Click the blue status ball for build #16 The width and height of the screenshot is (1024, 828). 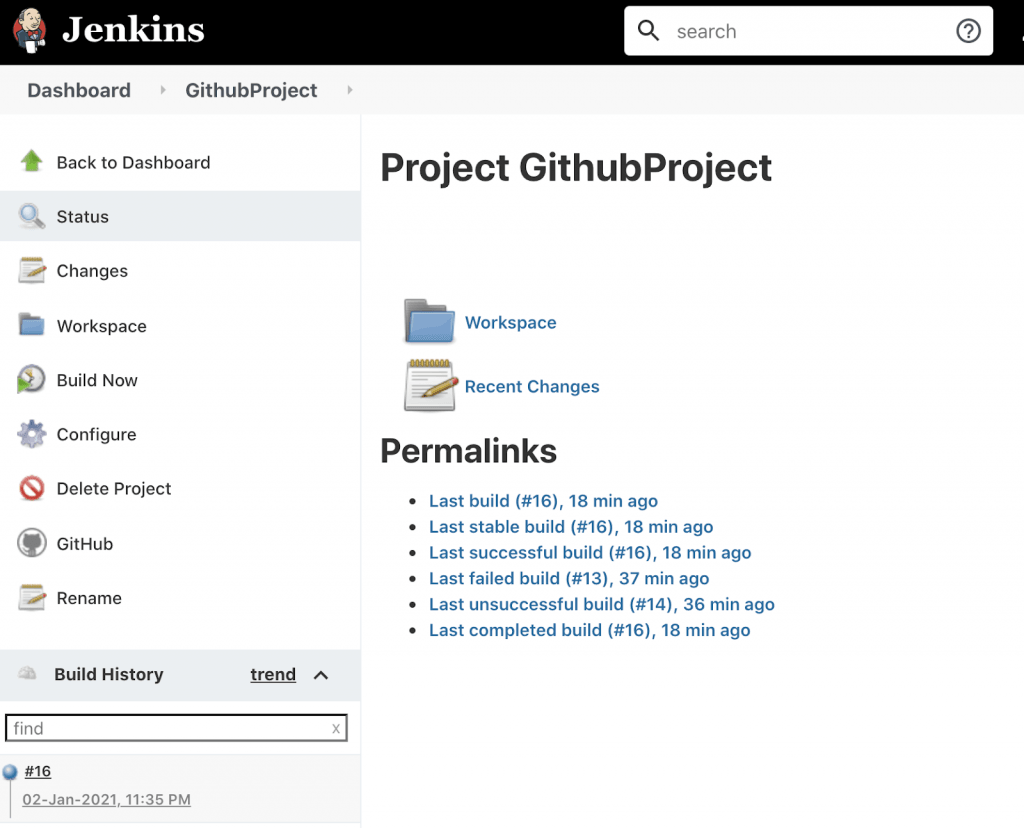[x=10, y=772]
